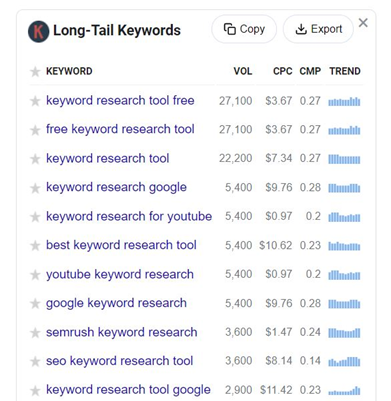Star the 'semrush keyword research' keyword
Viewport: 391px width, 401px height.
pyautogui.click(x=35, y=333)
